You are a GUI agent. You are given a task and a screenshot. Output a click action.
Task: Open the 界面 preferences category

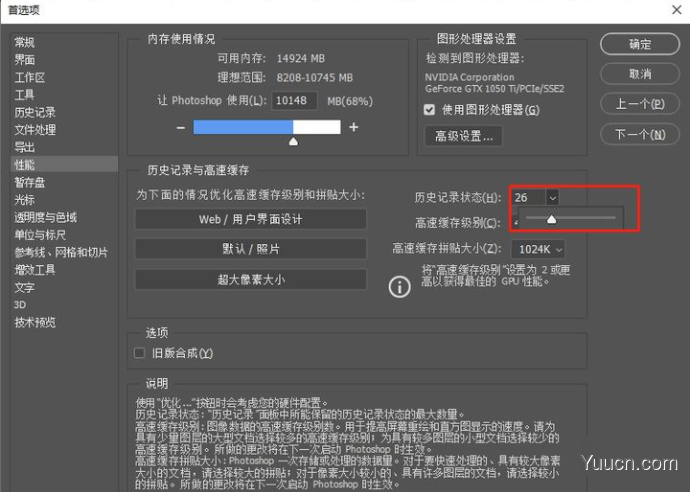24,60
